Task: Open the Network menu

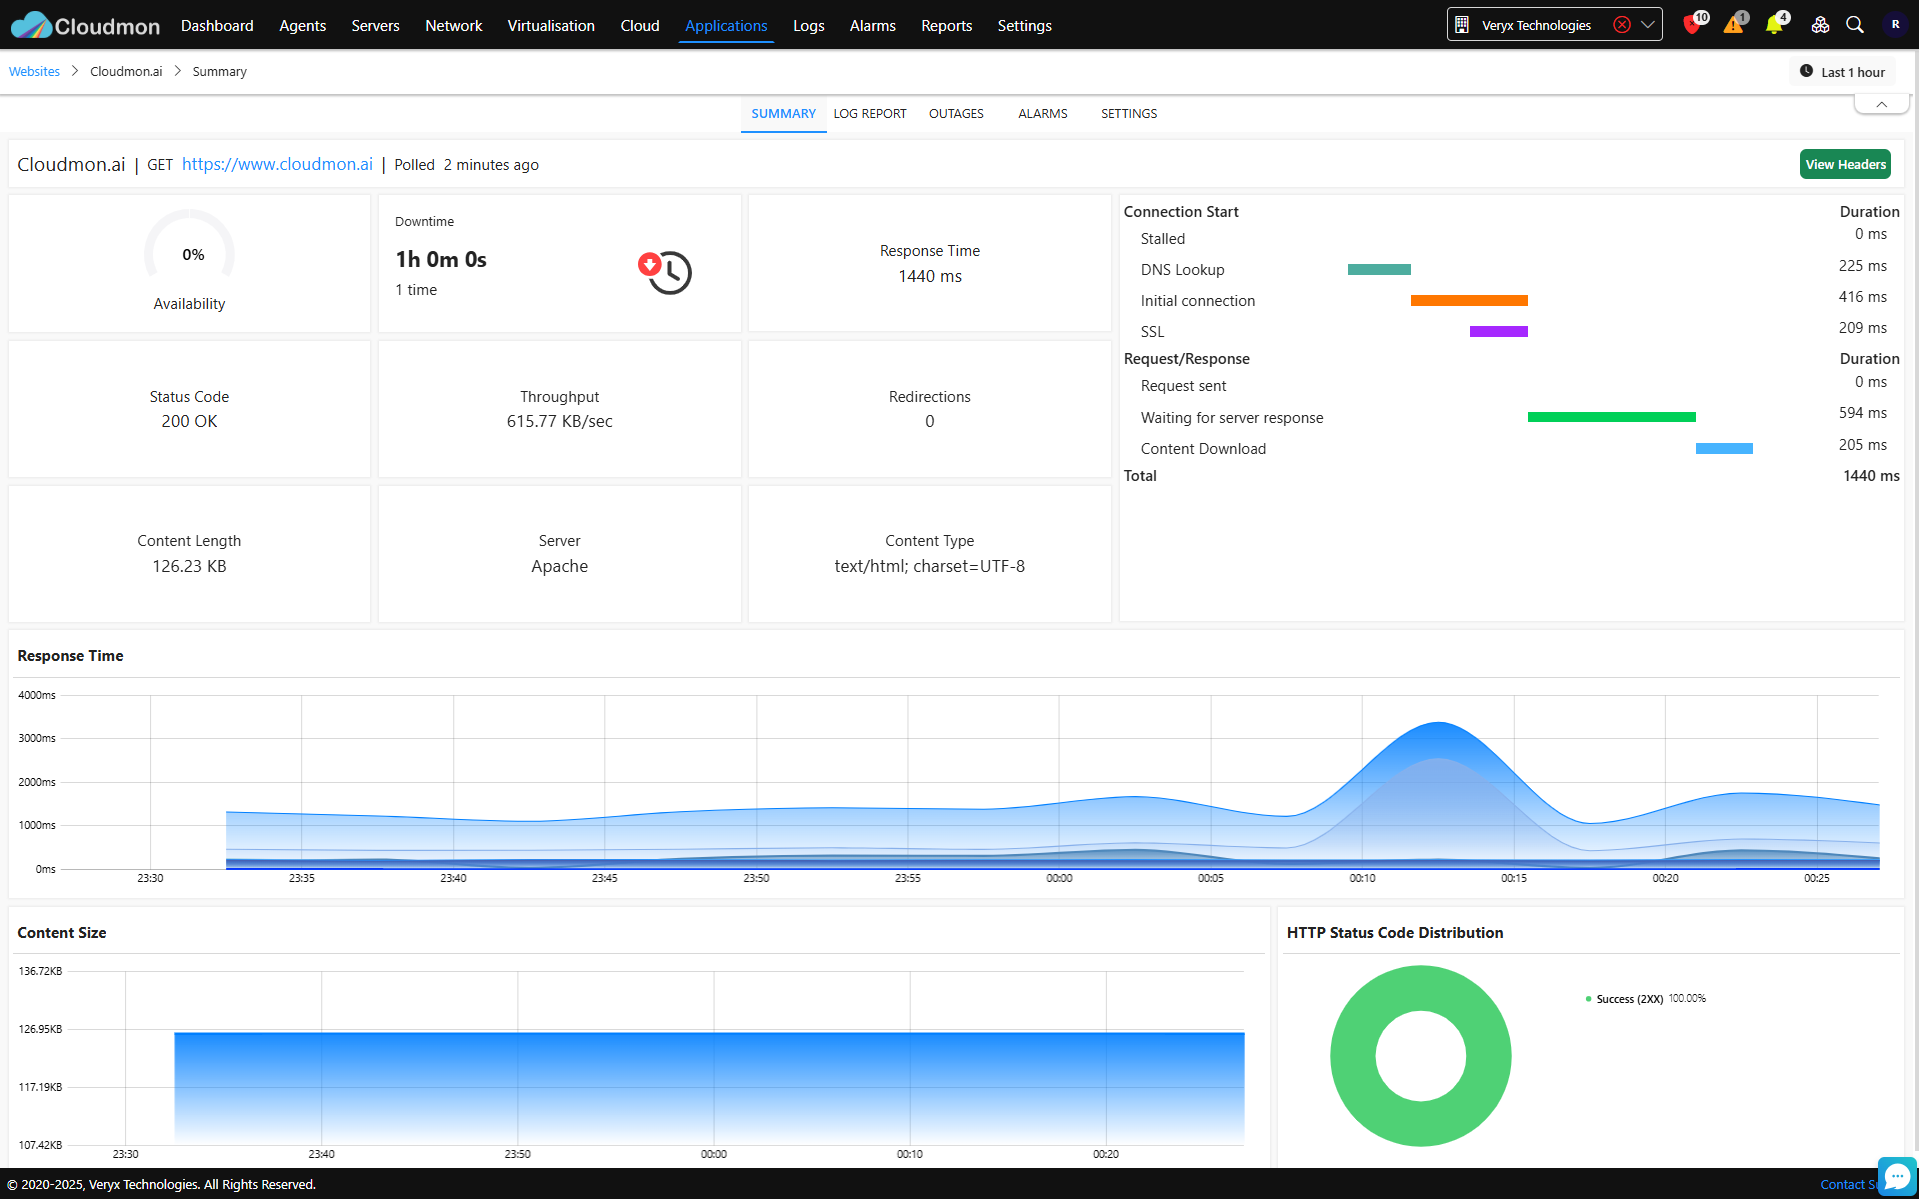Action: (454, 25)
